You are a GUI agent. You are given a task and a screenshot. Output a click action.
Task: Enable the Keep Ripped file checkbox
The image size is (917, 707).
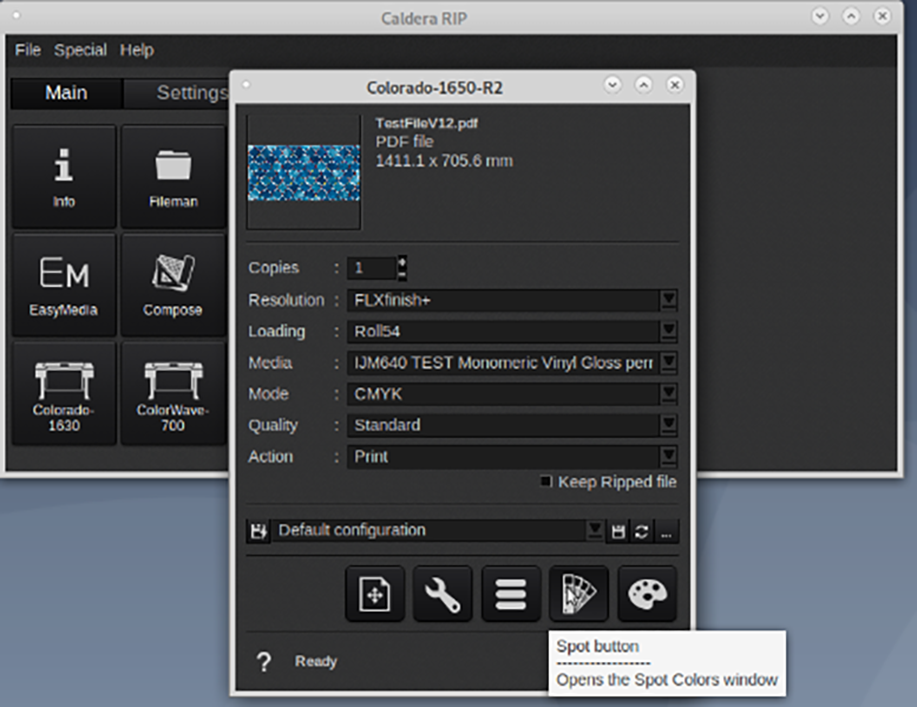tap(546, 482)
